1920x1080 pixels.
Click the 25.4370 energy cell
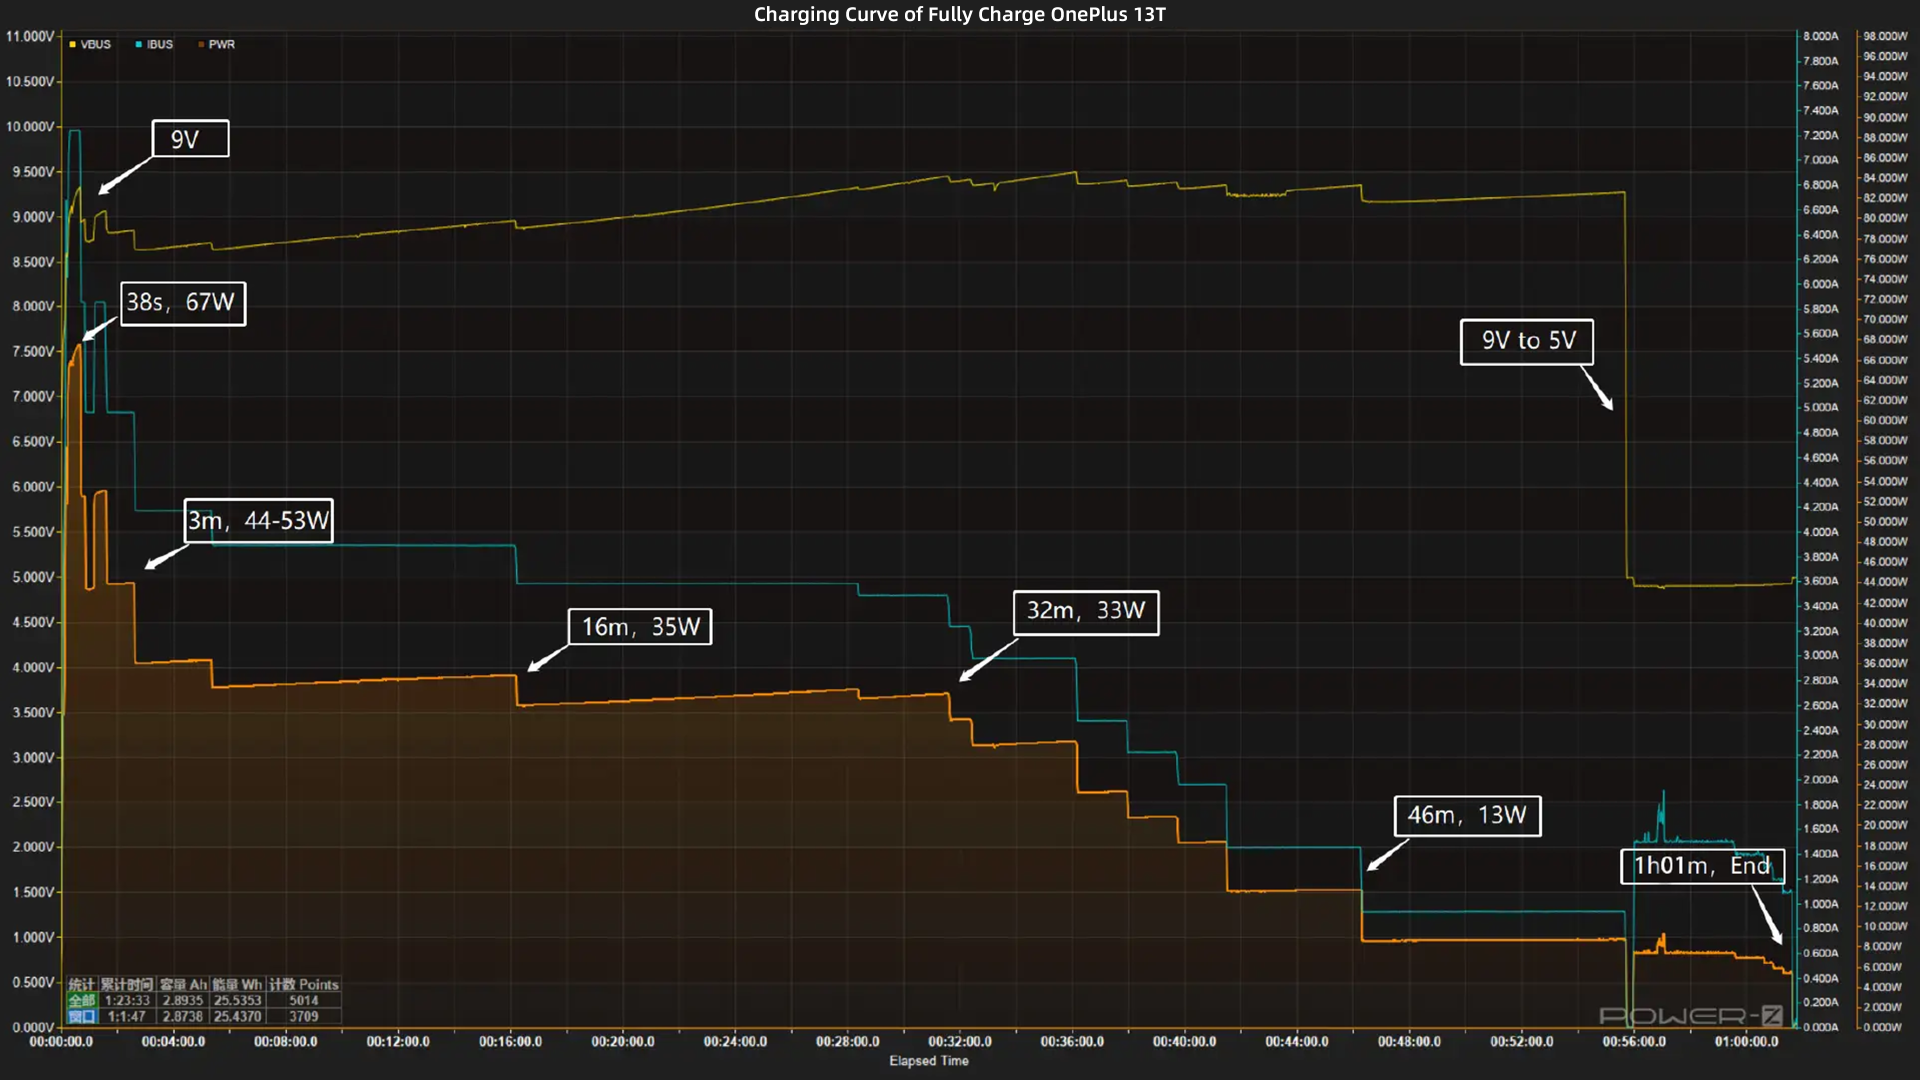coord(238,1016)
